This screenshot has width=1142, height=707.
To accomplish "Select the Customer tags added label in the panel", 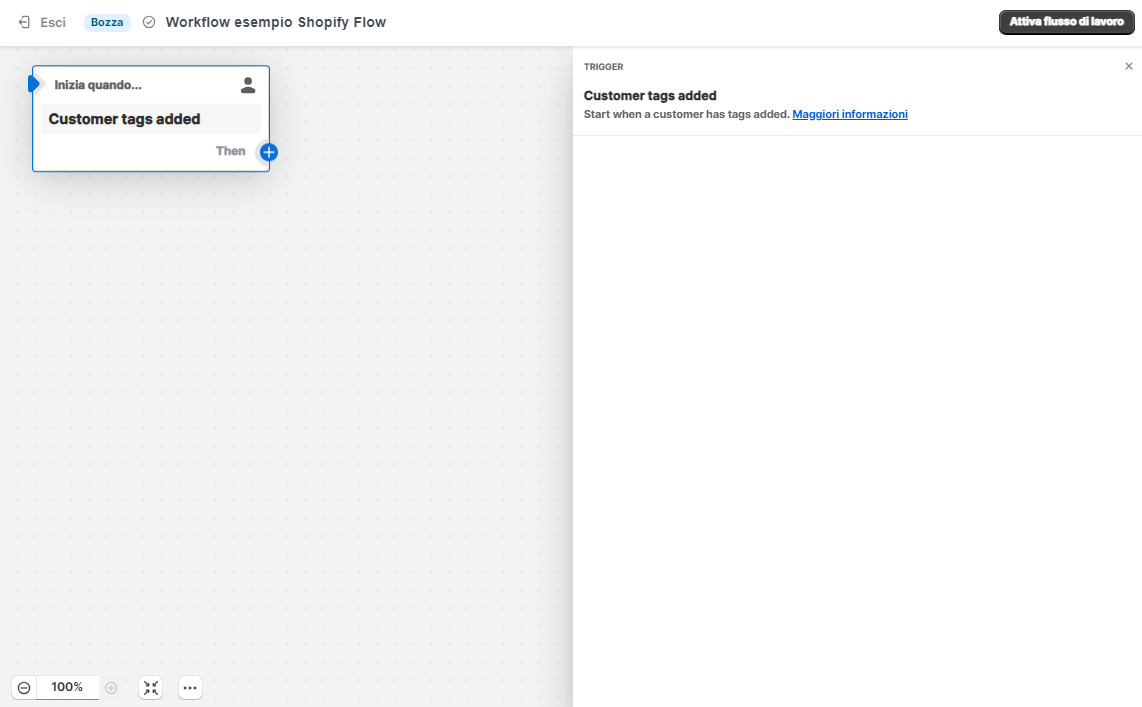I will click(650, 95).
